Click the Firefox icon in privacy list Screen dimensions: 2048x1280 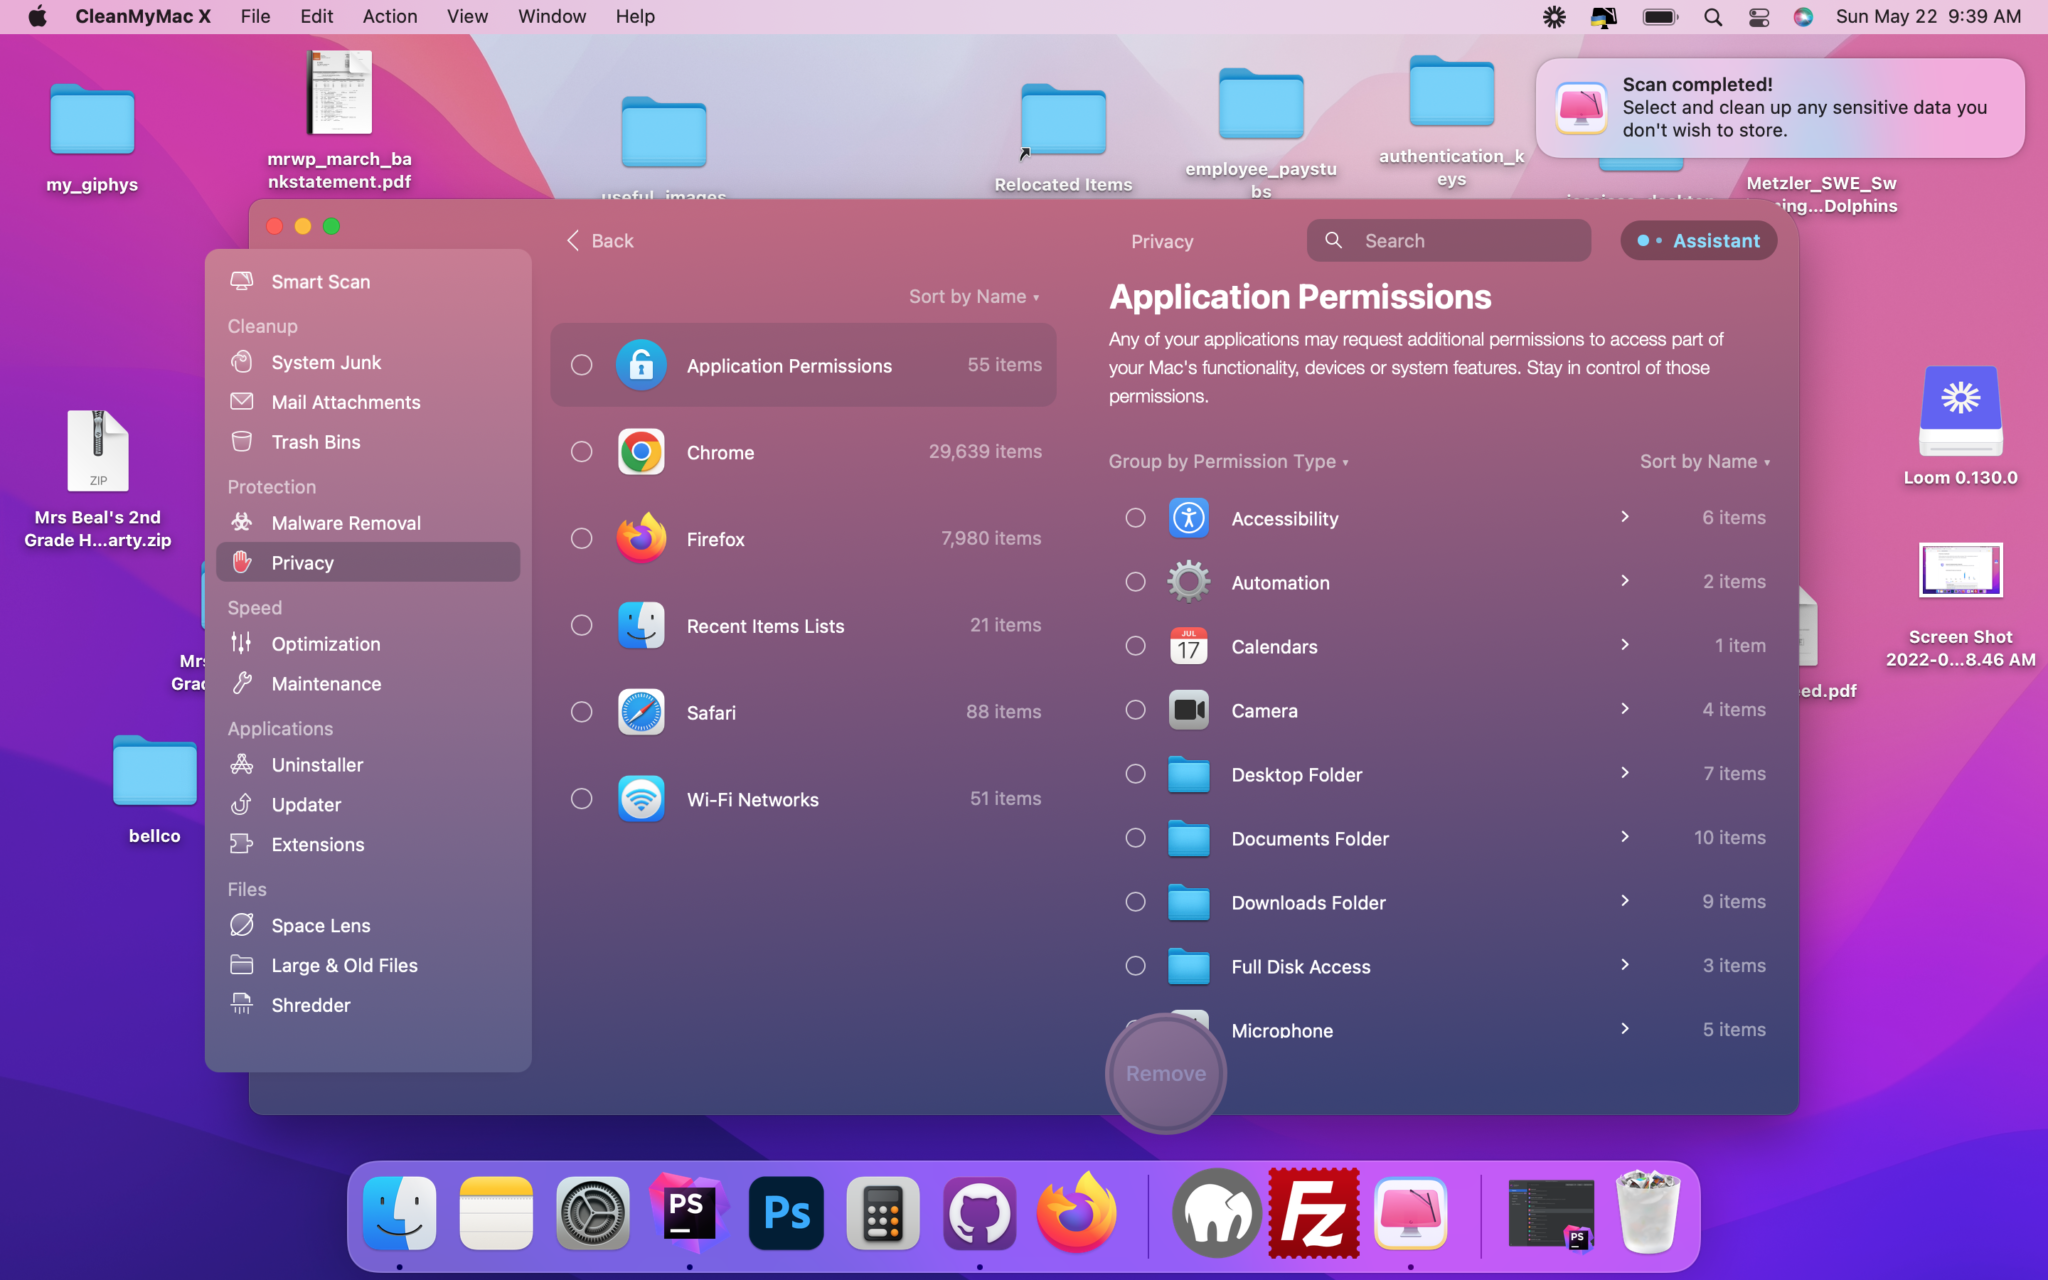click(x=641, y=538)
